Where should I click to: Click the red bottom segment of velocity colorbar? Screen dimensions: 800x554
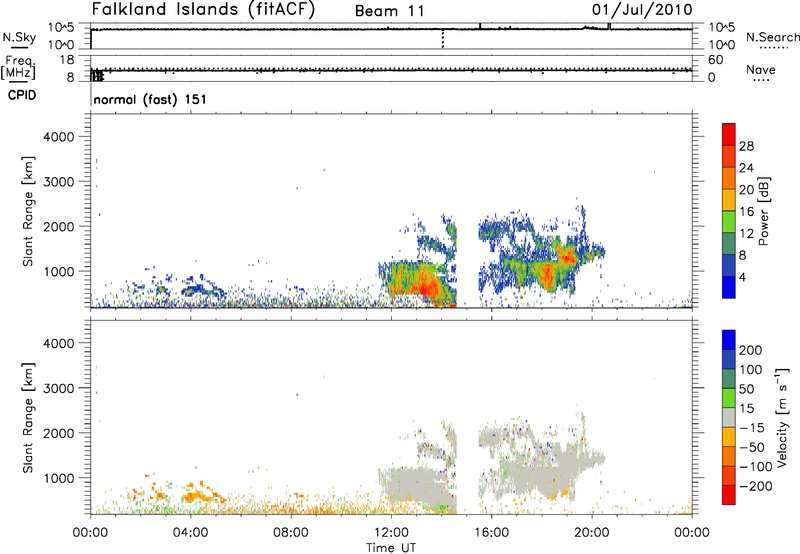729,495
